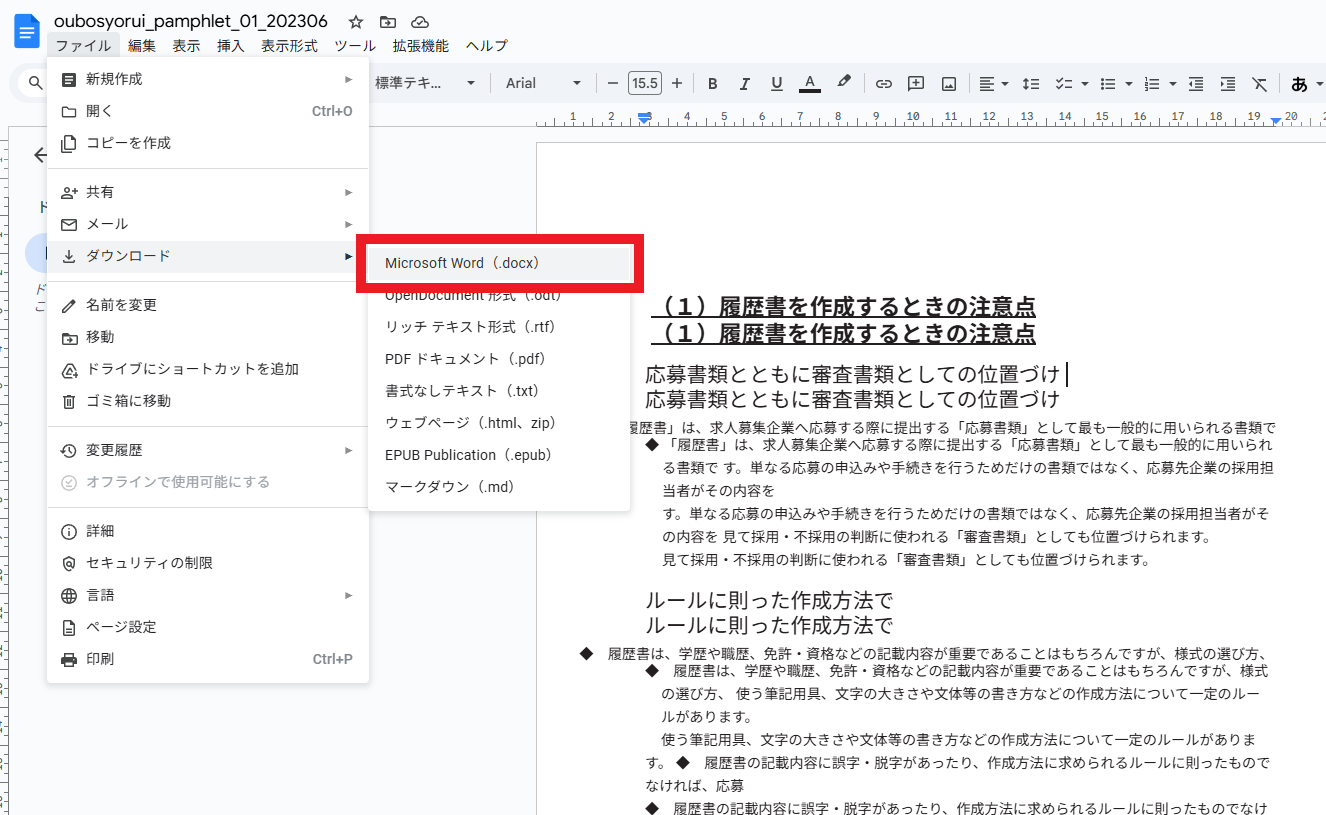1326x815 pixels.
Task: Click the ファイル menu
Action: pyautogui.click(x=83, y=45)
